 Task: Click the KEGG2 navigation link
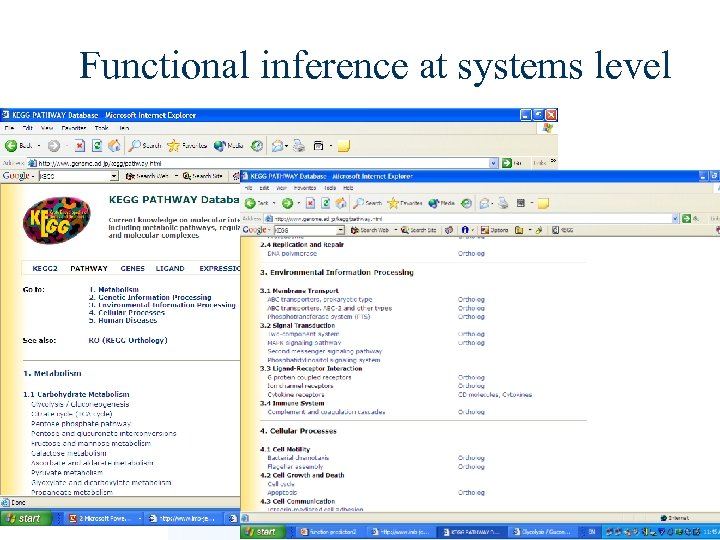[45, 268]
